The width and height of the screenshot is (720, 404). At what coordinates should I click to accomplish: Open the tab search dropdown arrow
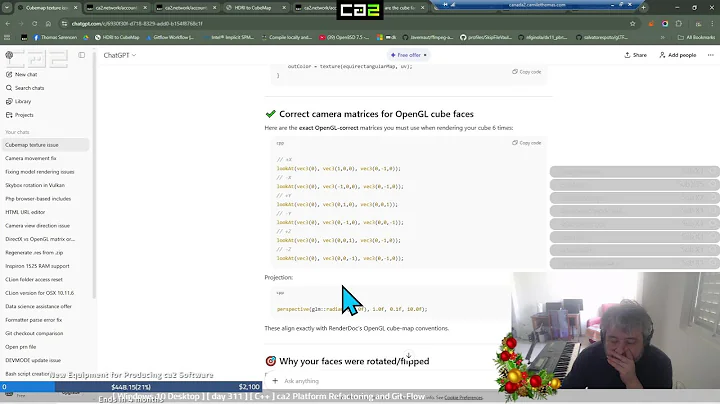(x=7, y=8)
